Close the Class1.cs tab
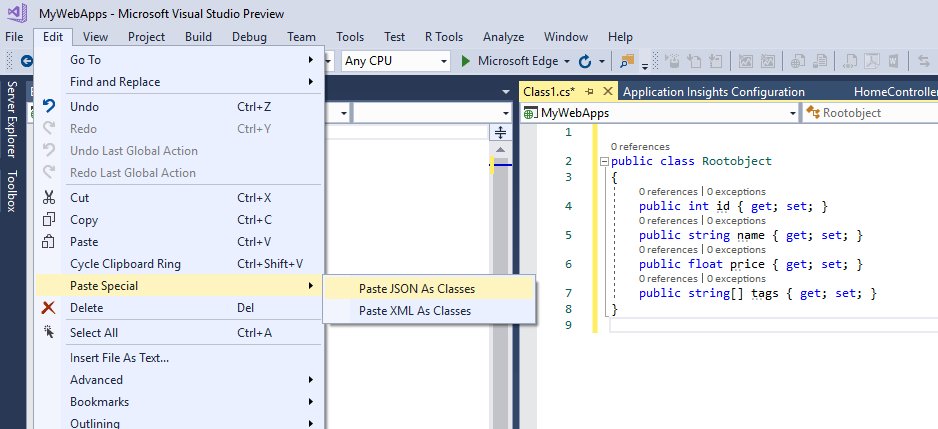938x429 pixels. tap(607, 92)
